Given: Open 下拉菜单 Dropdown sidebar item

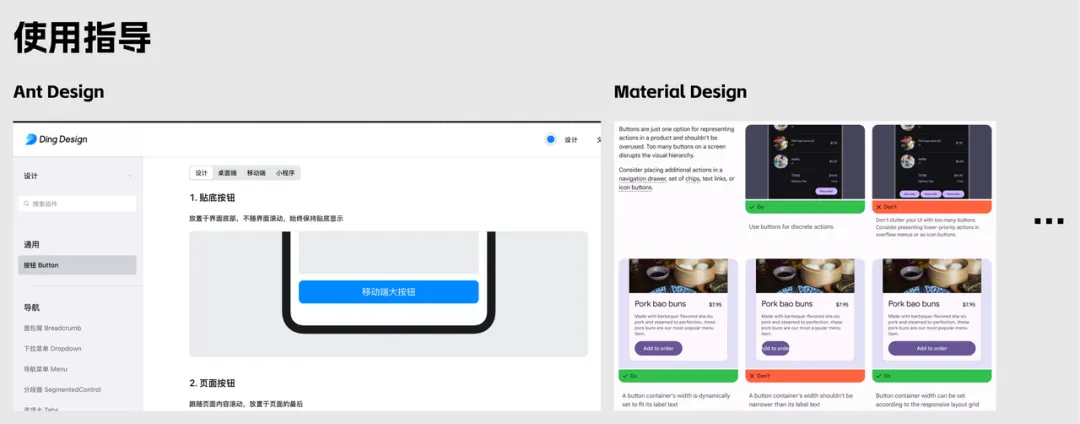Looking at the screenshot, I should [53, 348].
